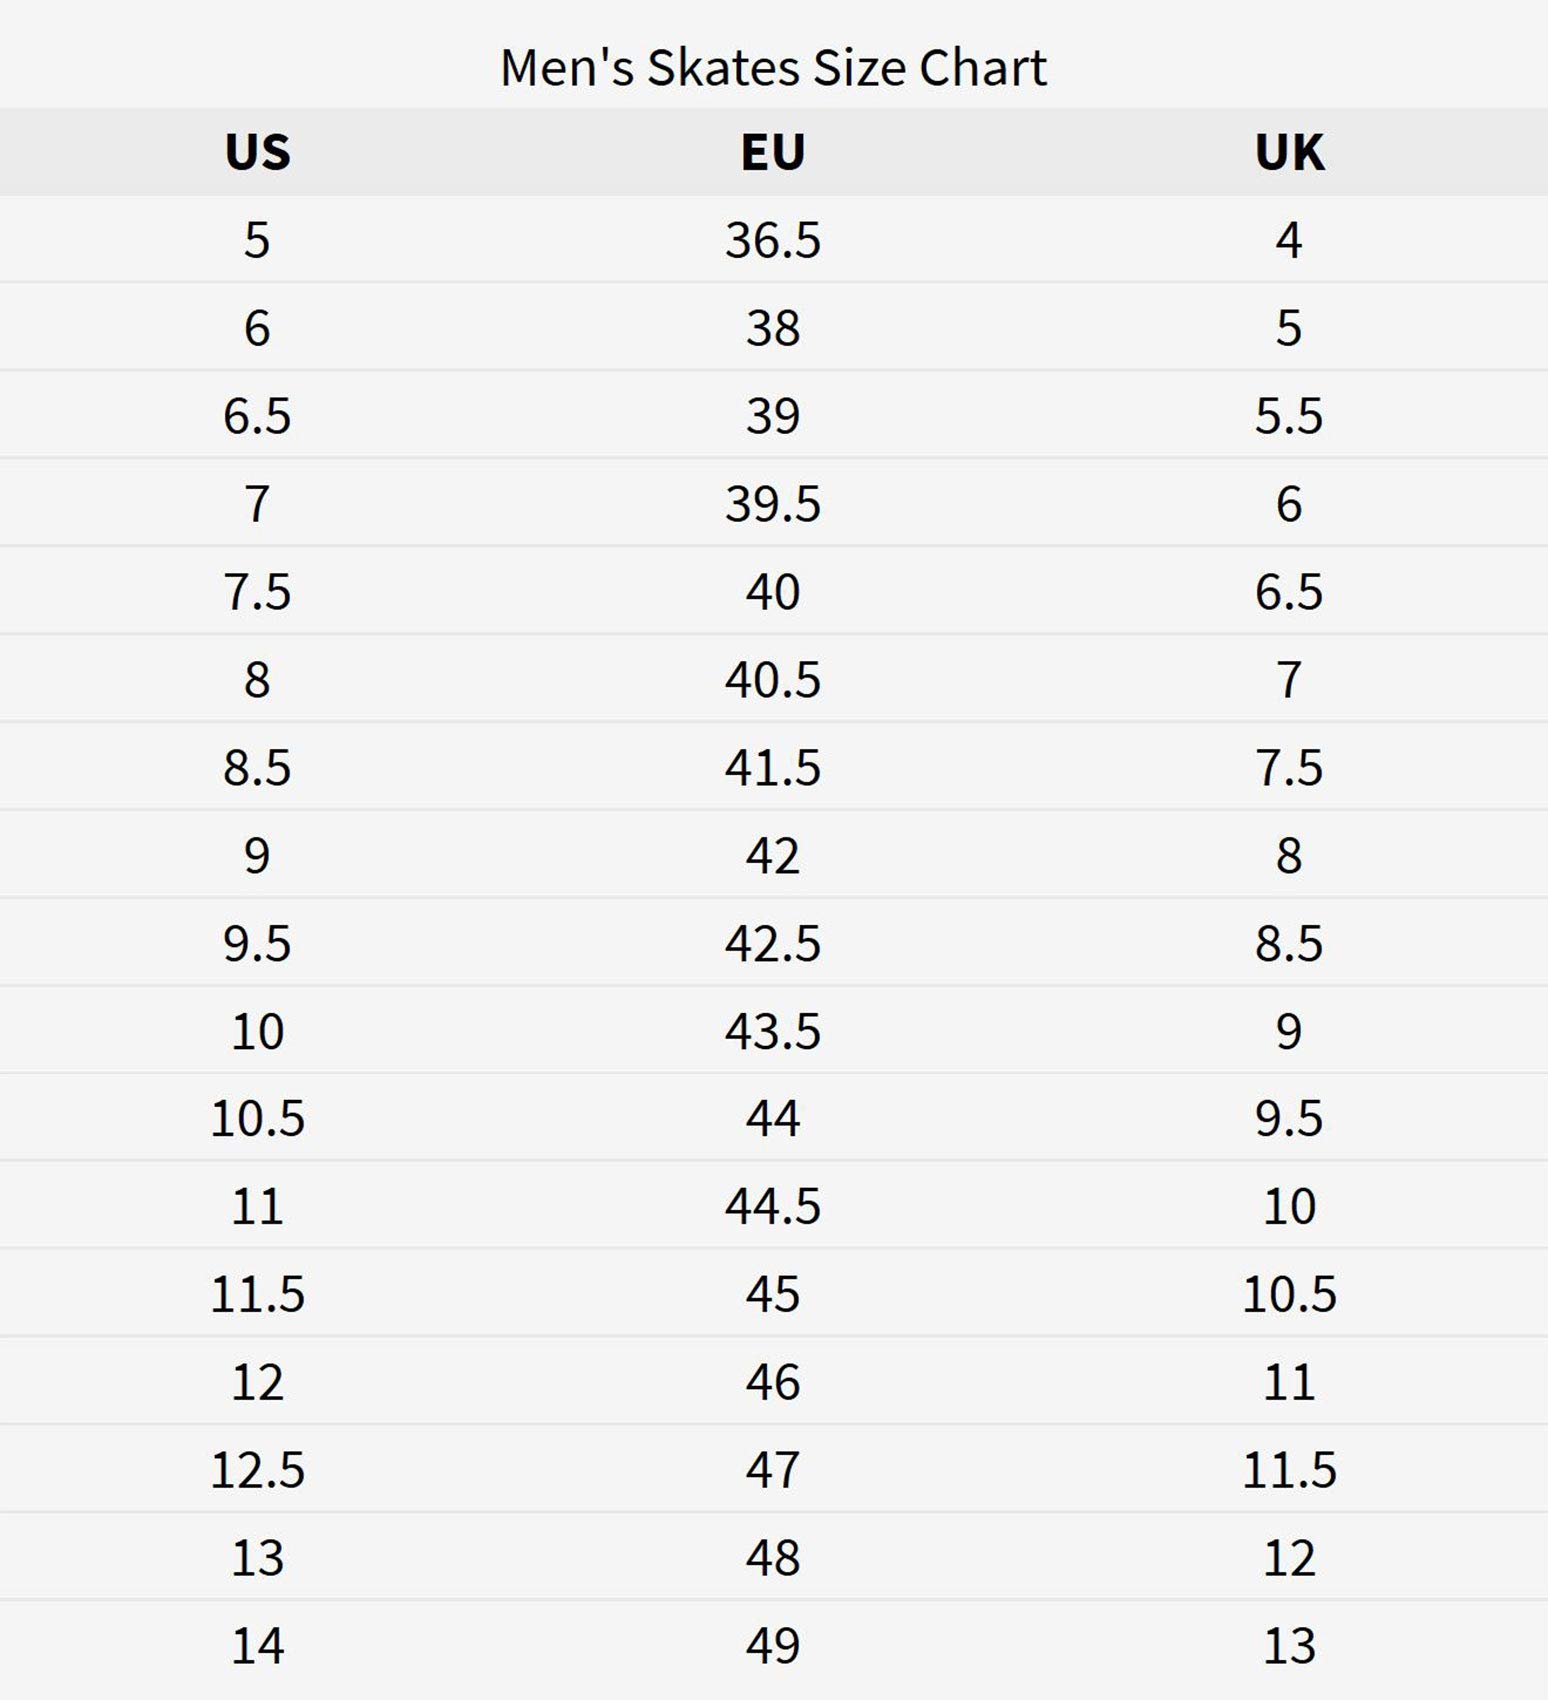Click US size 12.5 cell
The image size is (1548, 1700).
(x=257, y=1470)
